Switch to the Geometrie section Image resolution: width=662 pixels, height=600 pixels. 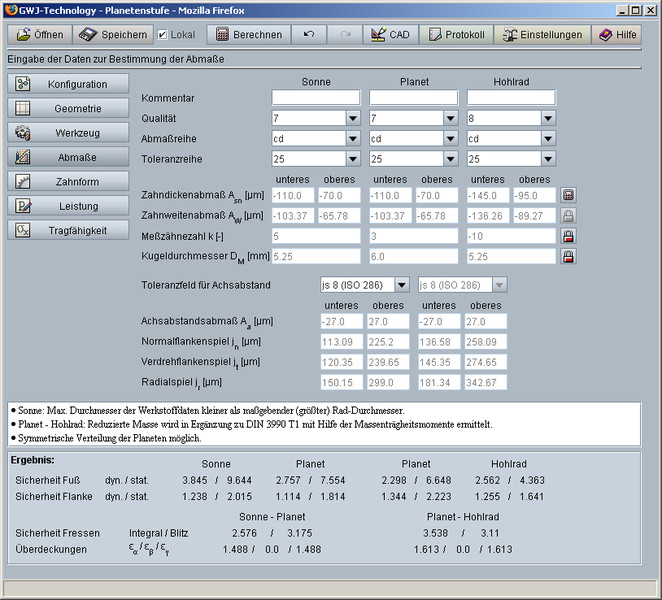coord(69,108)
